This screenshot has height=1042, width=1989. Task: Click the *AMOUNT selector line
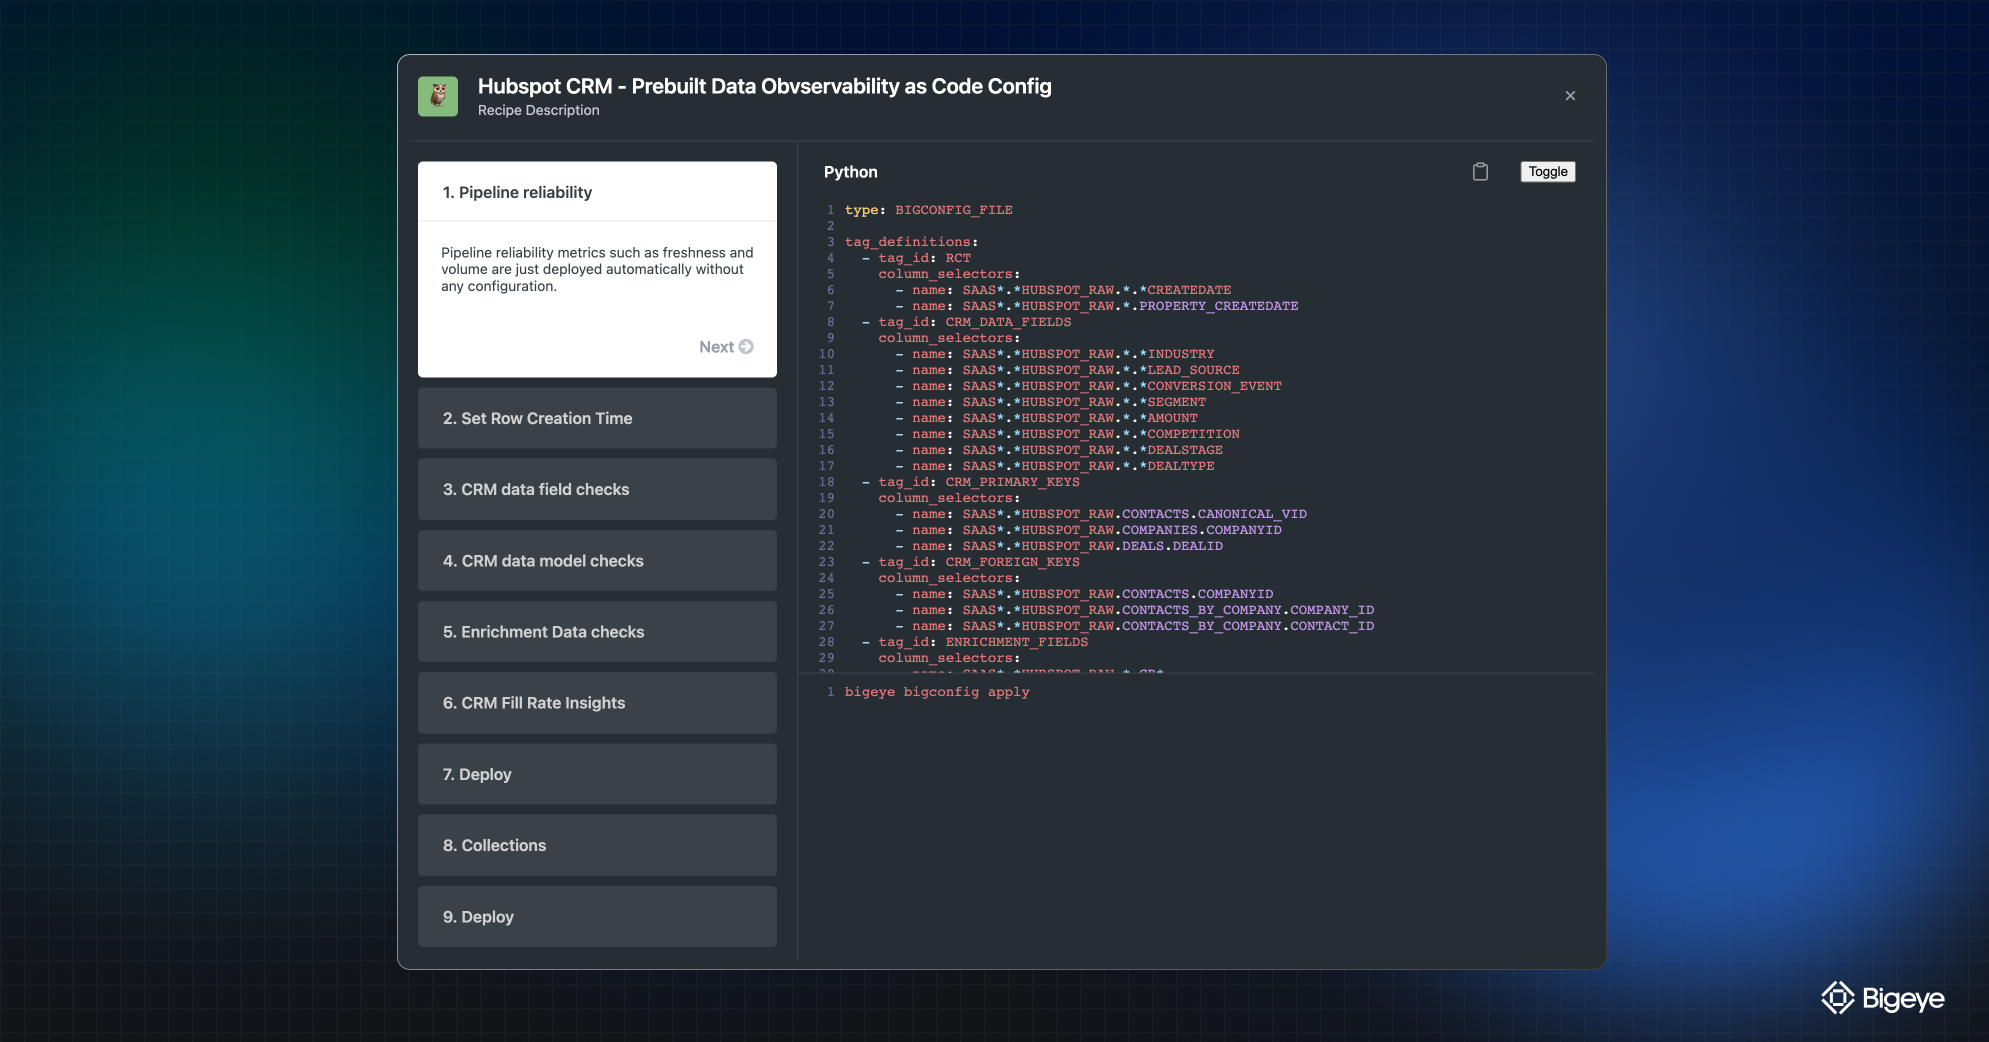click(1046, 418)
